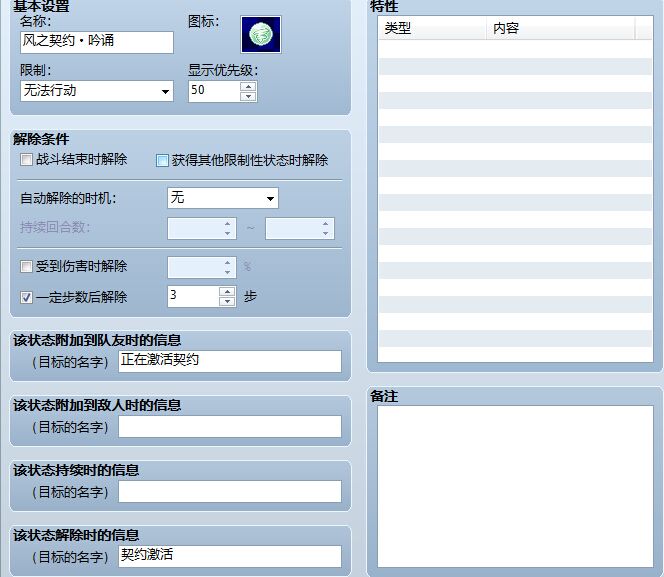Decrease 显示优先级 with down arrow
The height and width of the screenshot is (577, 664).
[x=248, y=97]
